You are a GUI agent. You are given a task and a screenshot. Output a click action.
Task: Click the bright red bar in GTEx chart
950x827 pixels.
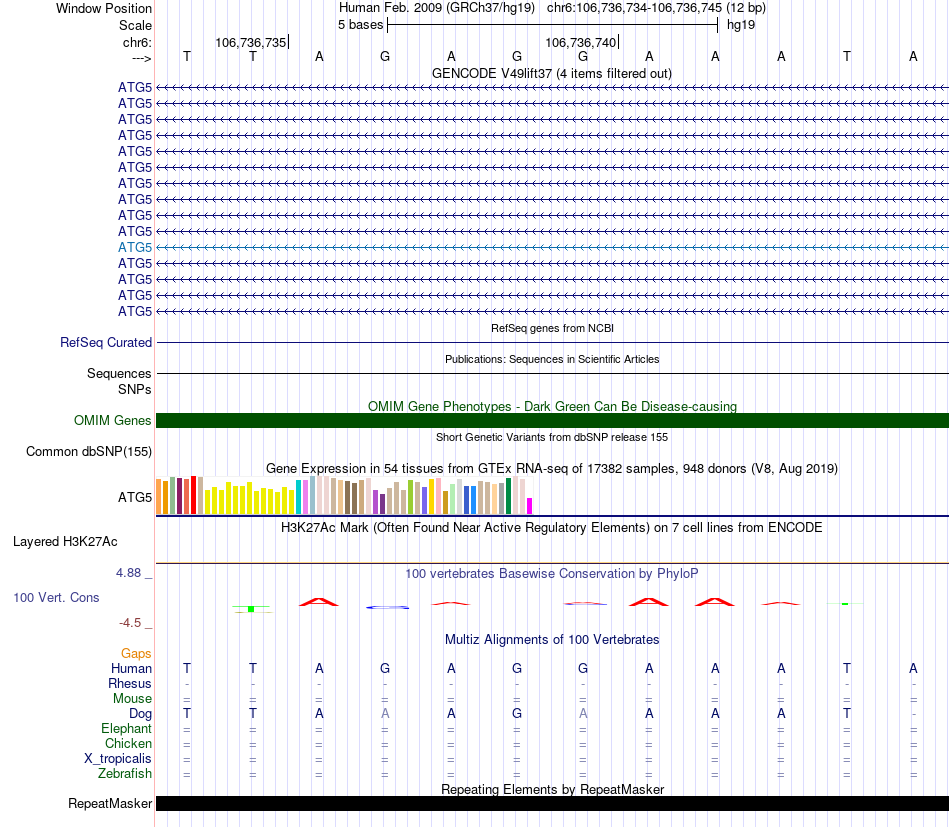pyautogui.click(x=193, y=495)
